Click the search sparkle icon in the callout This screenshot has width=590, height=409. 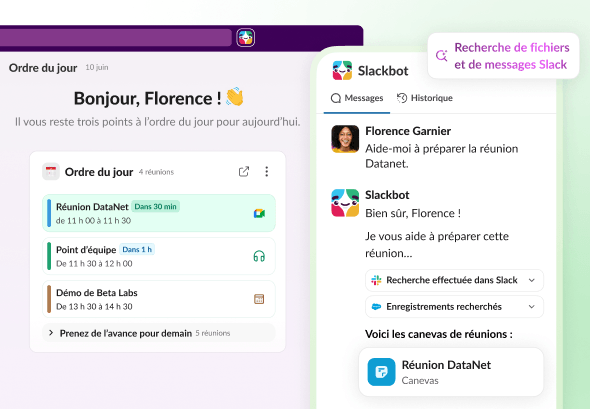[441, 56]
